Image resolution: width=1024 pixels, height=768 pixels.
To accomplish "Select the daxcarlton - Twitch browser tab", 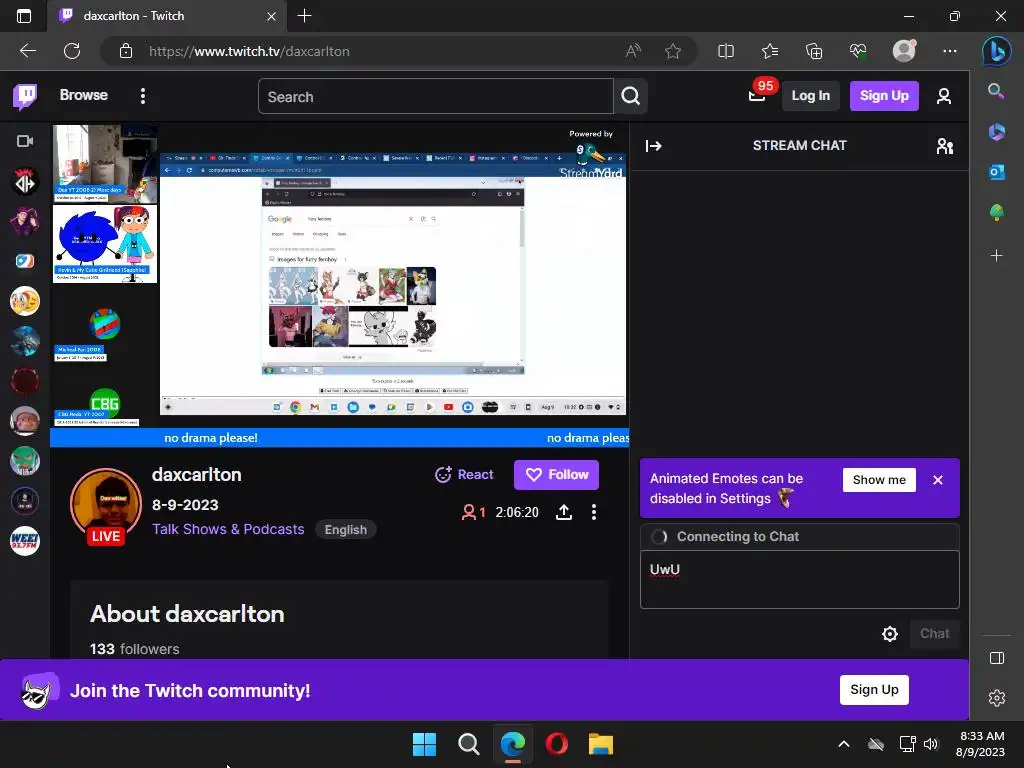I will (168, 16).
